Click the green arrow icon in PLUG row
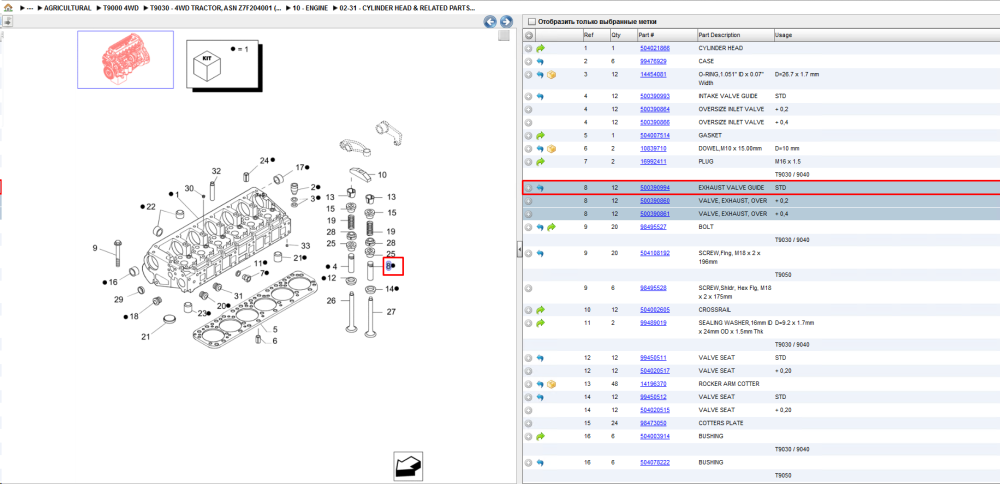This screenshot has width=1000, height=484. (x=541, y=161)
